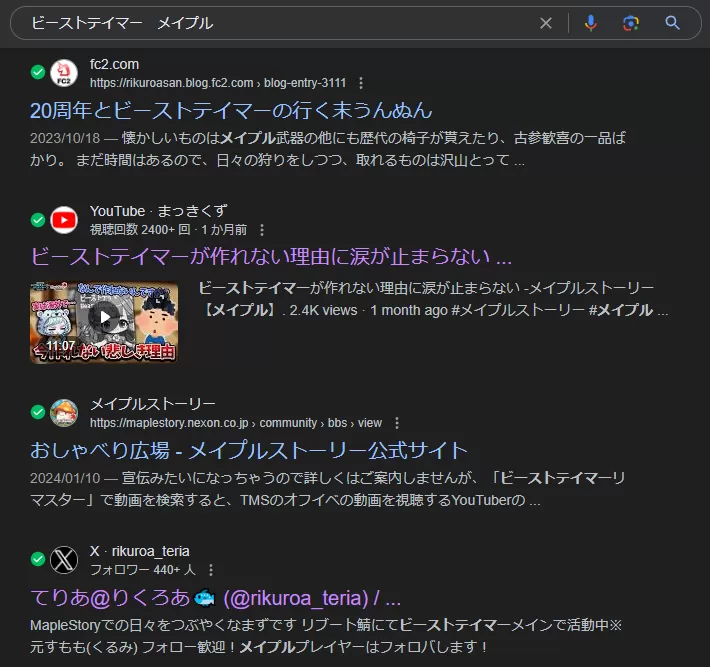Click 視聴回数 2400+ 回 · 1 か月前 text
The height and width of the screenshot is (667, 710).
168,230
